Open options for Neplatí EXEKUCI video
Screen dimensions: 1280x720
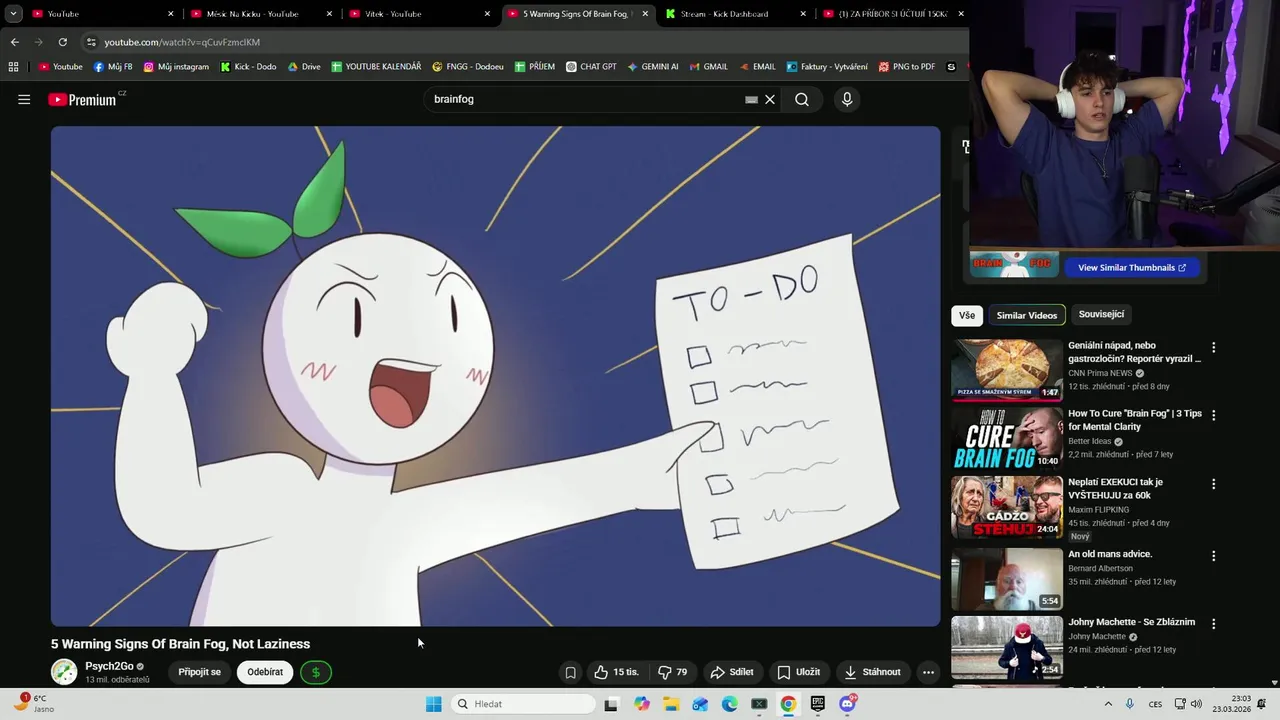1214,484
